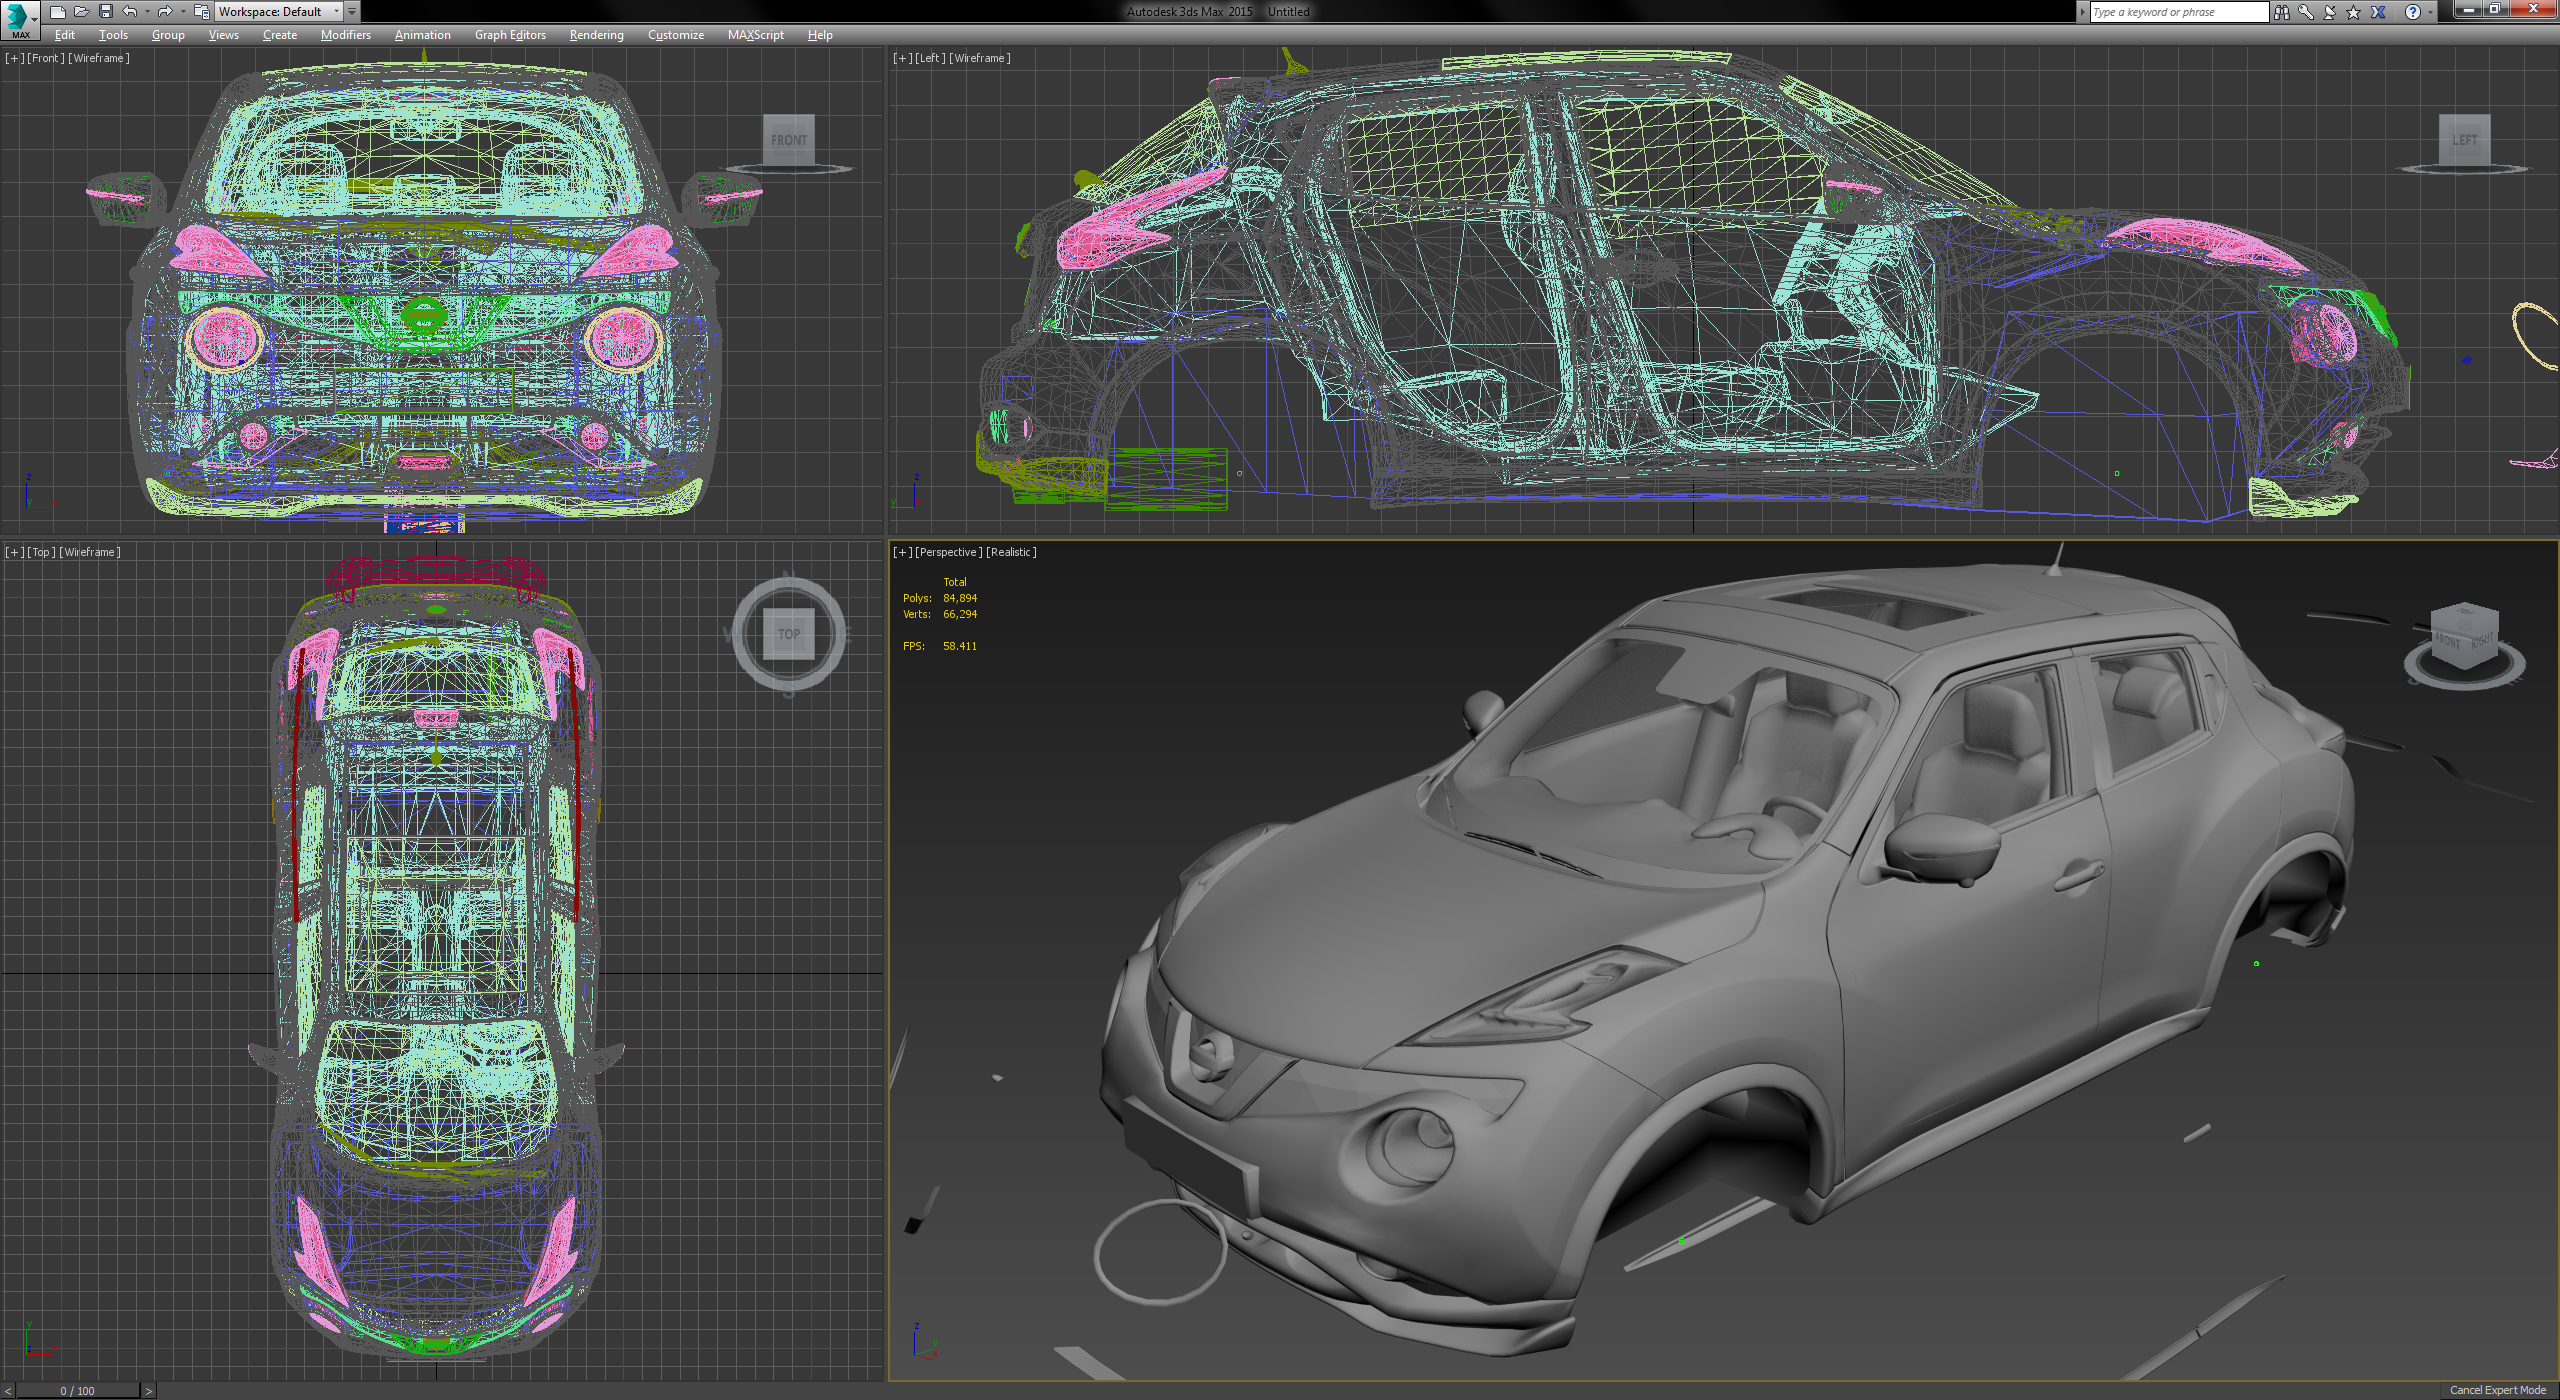Click the time slider previous frame arrow

tap(8, 1390)
